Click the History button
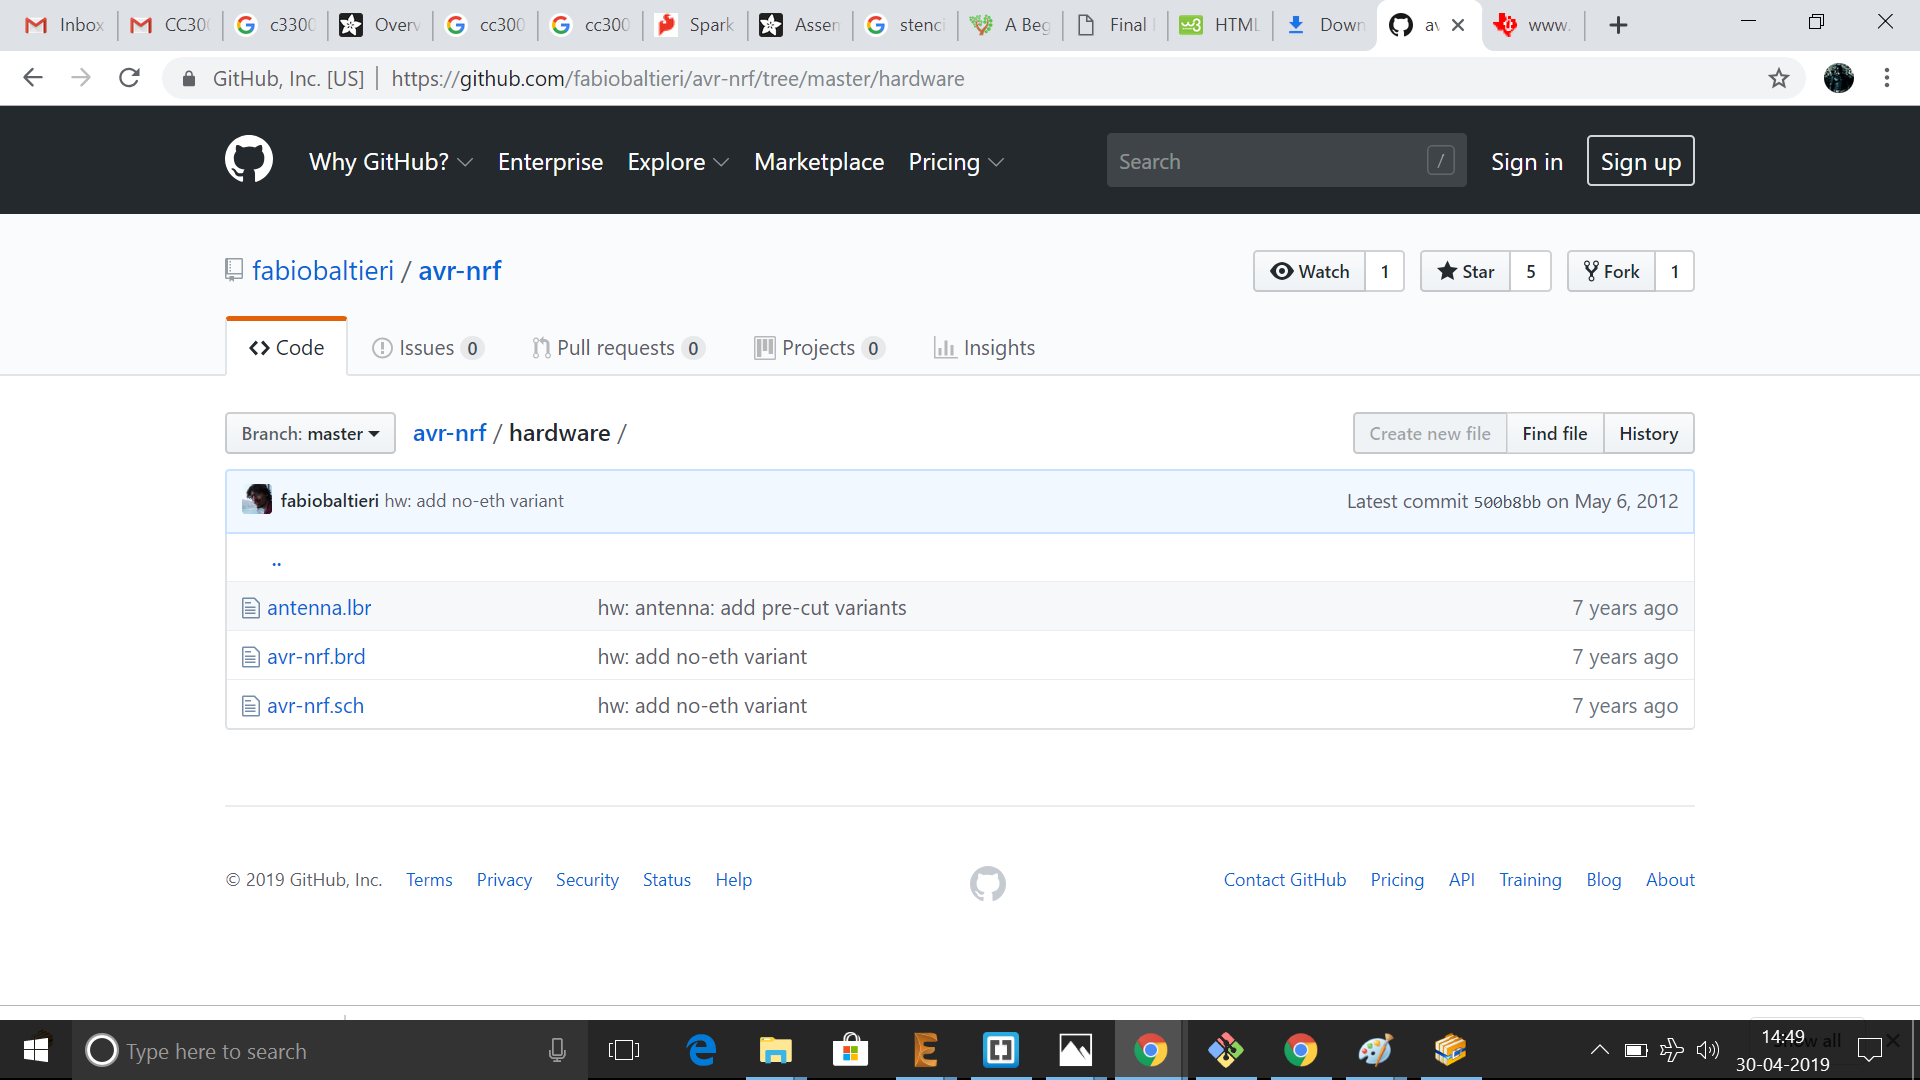 pos(1648,433)
